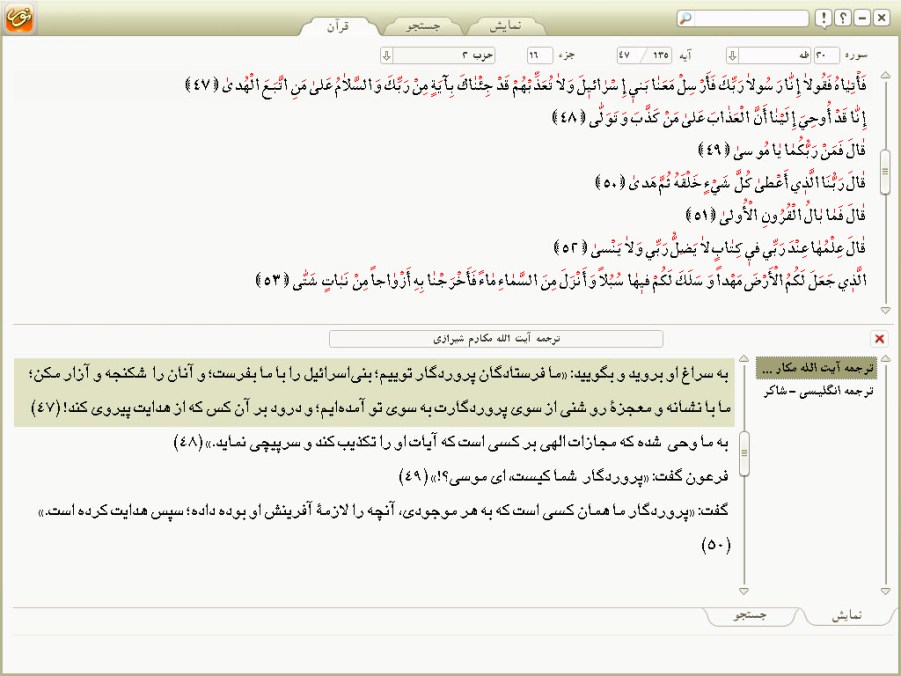Open the exclamation mark info button

click(x=823, y=18)
